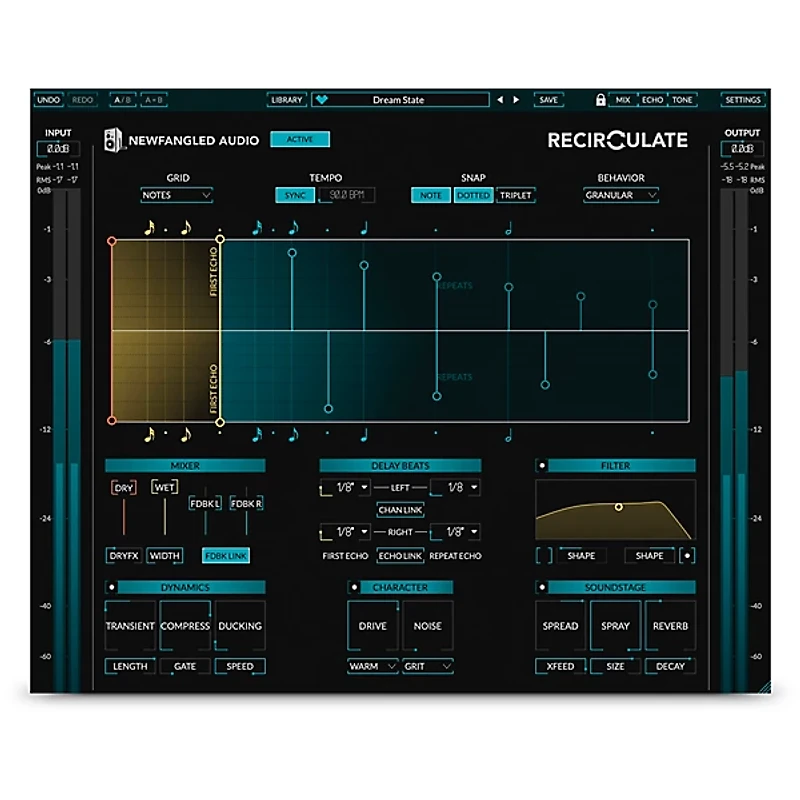Go to the previous preset arrow

(500, 100)
